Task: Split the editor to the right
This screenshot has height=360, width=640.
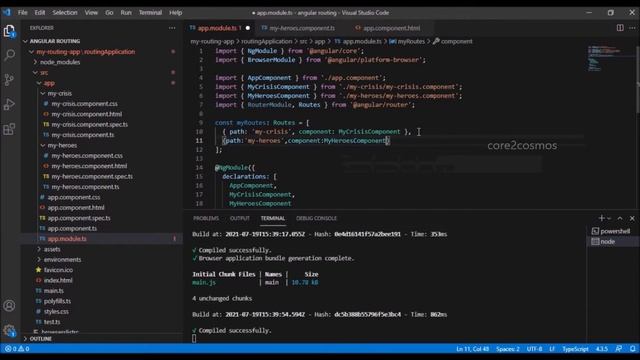Action: (x=620, y=28)
